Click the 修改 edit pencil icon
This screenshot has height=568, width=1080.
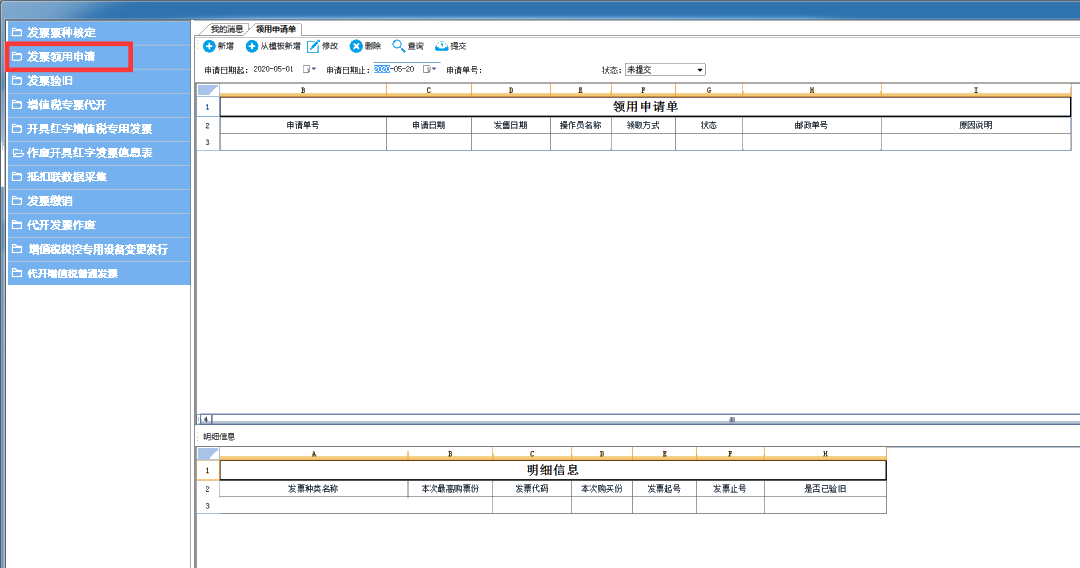313,46
